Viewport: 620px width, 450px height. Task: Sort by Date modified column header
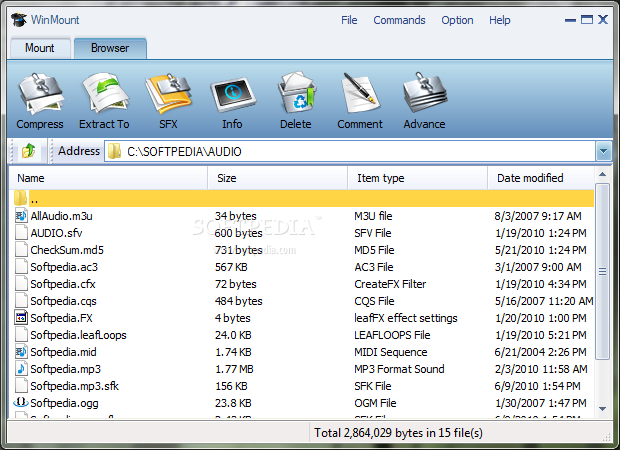click(541, 178)
